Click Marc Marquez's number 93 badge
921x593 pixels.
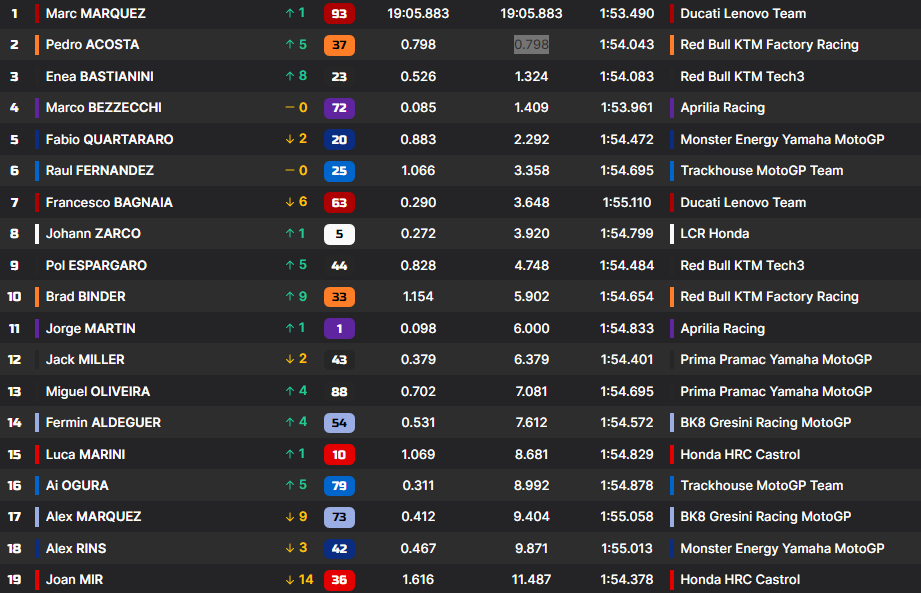pos(339,14)
